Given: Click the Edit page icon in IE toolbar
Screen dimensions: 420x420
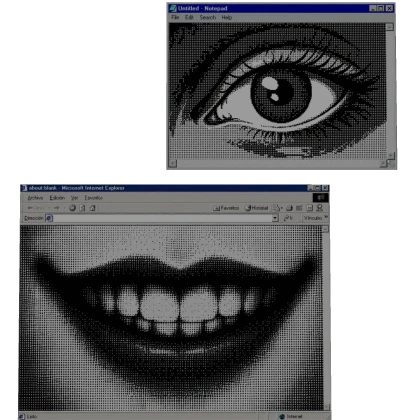Looking at the screenshot, I should (299, 208).
